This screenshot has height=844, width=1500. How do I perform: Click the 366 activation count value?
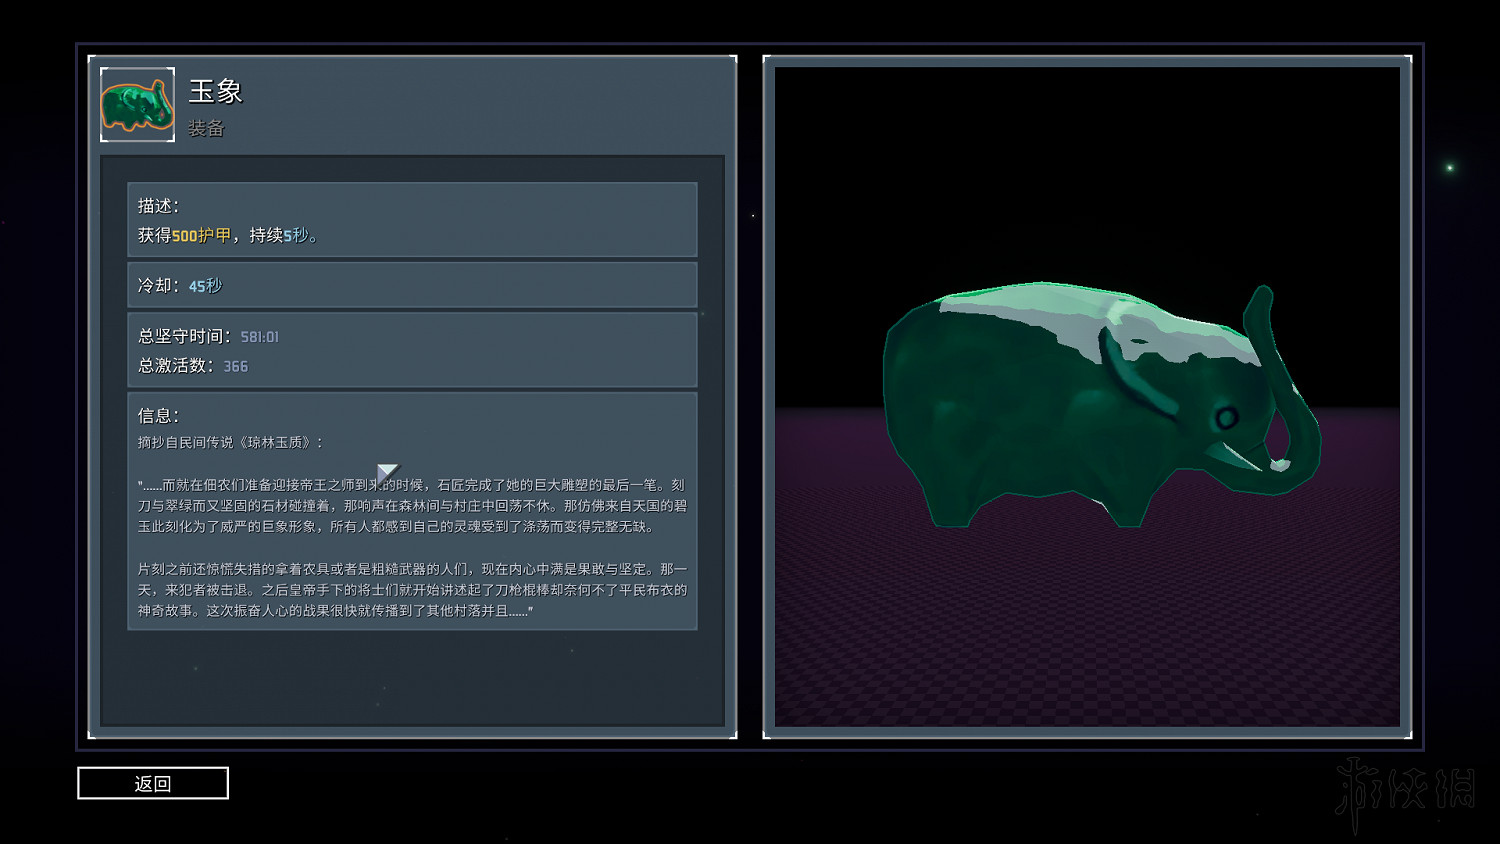235,367
